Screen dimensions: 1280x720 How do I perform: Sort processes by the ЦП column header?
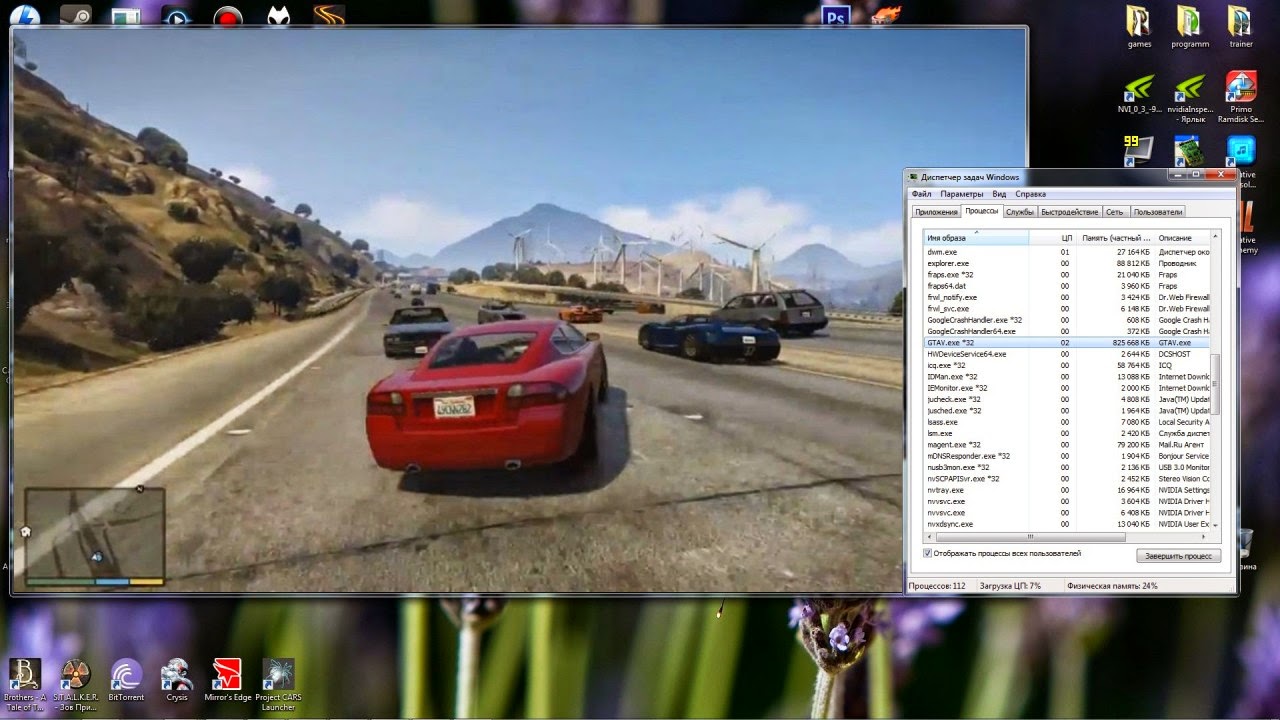click(1053, 238)
